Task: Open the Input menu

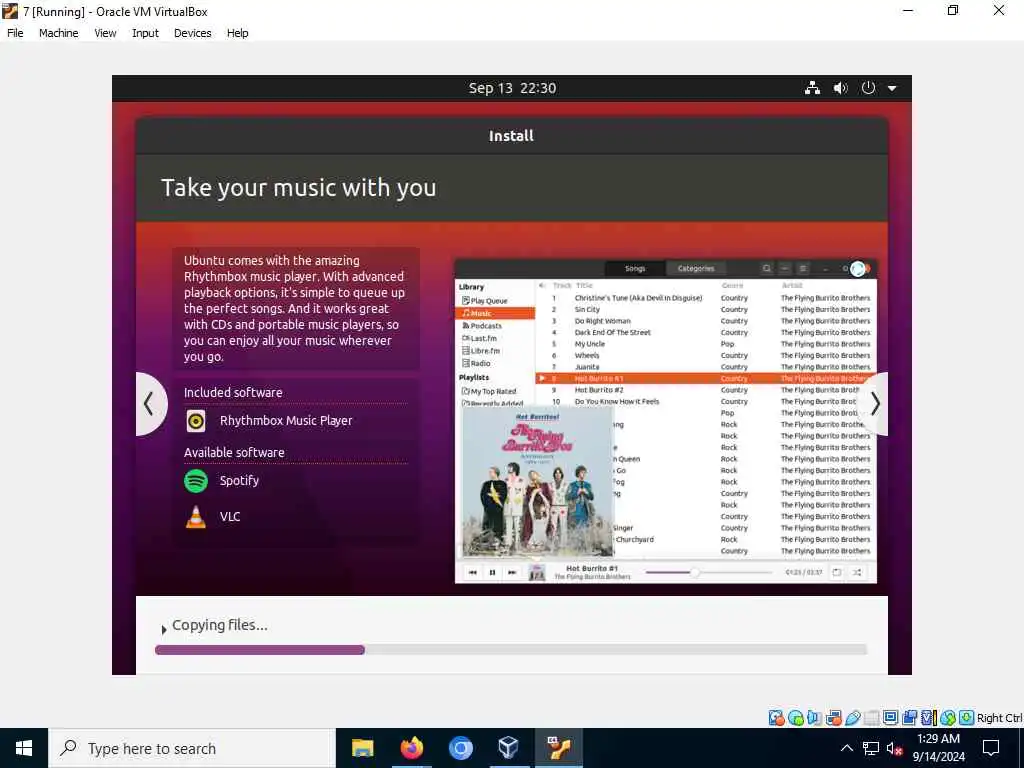Action: point(145,33)
